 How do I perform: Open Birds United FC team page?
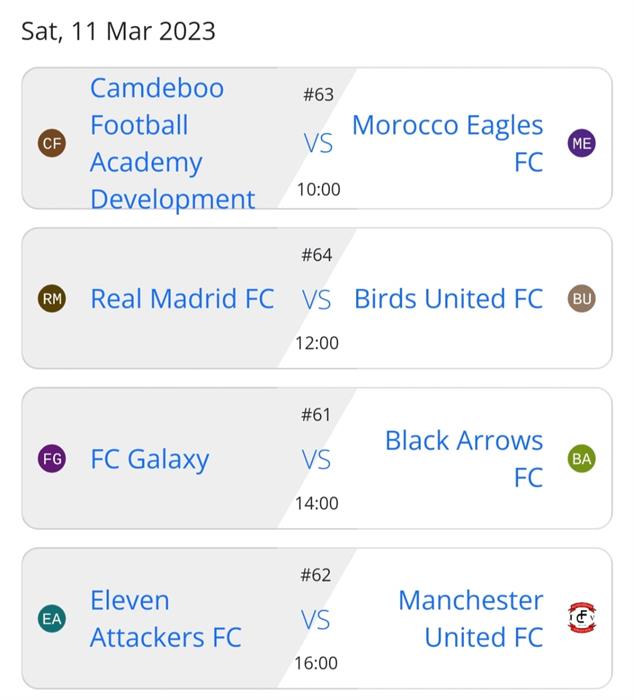449,298
